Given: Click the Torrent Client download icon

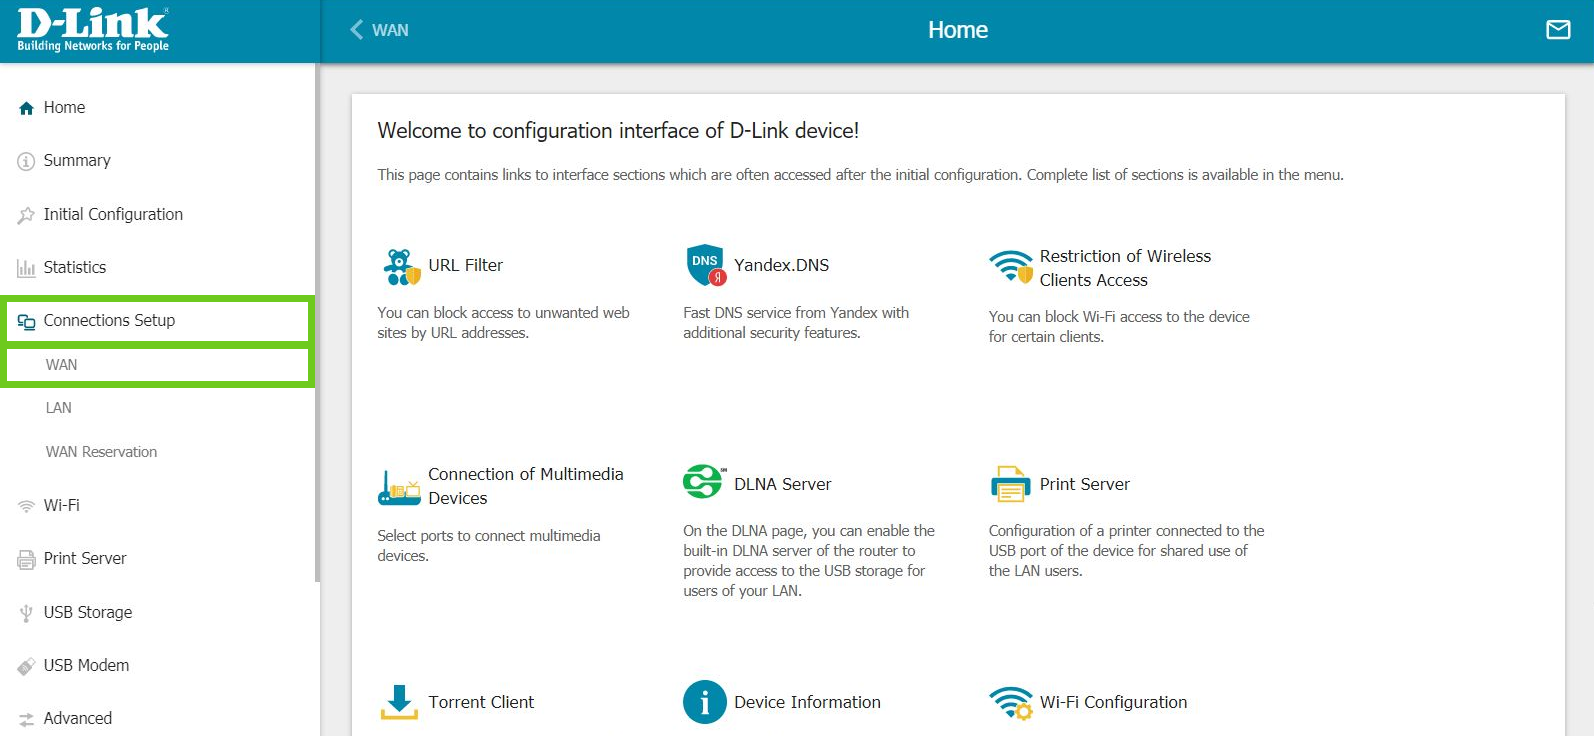Looking at the screenshot, I should [x=399, y=702].
